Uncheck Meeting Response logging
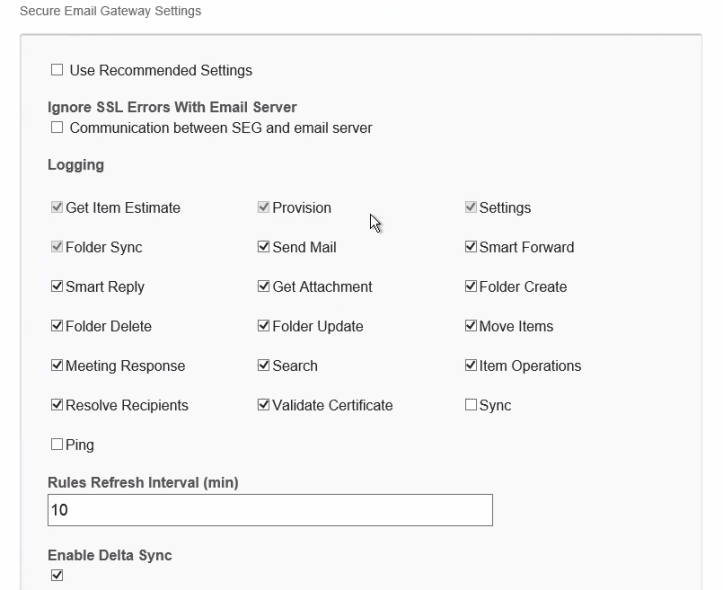Image resolution: width=723 pixels, height=590 pixels. click(56, 366)
